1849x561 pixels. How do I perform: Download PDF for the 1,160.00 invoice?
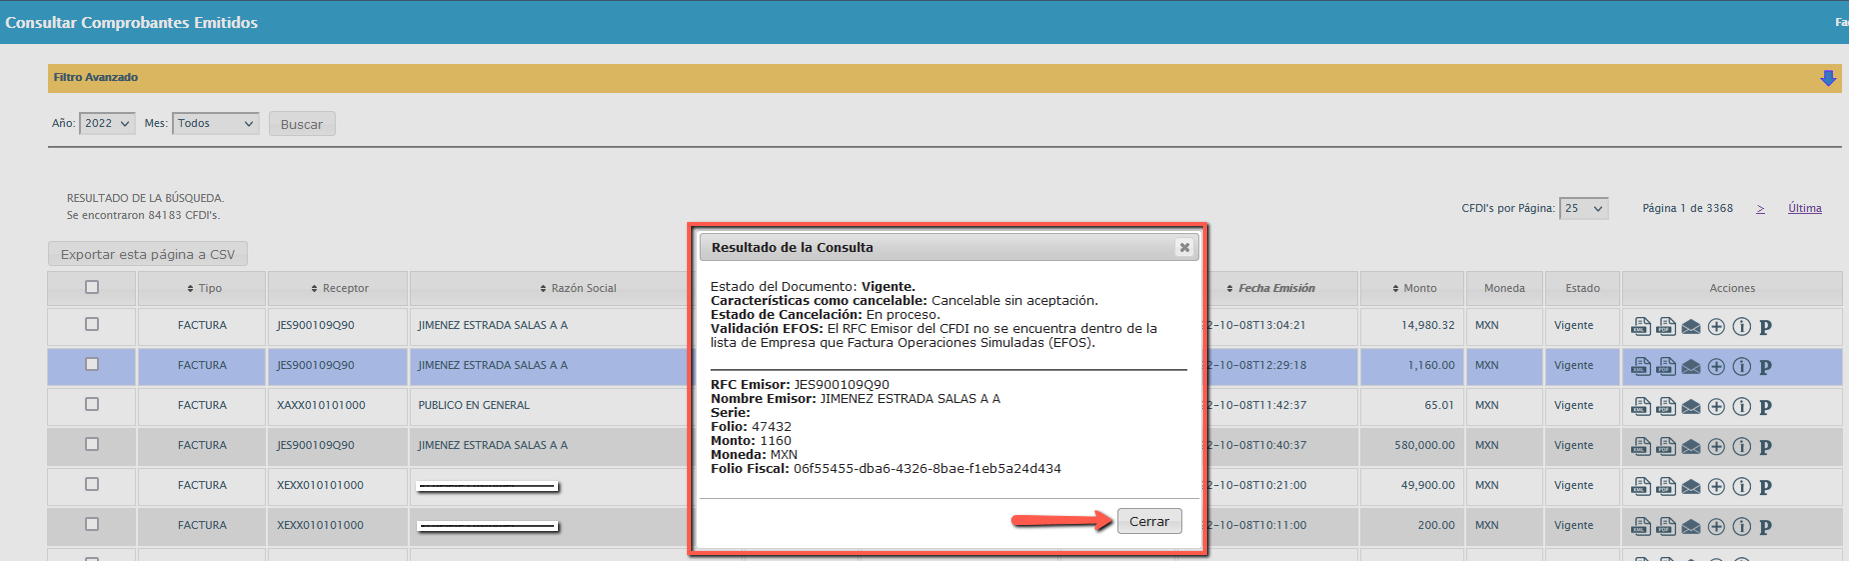tap(1666, 366)
